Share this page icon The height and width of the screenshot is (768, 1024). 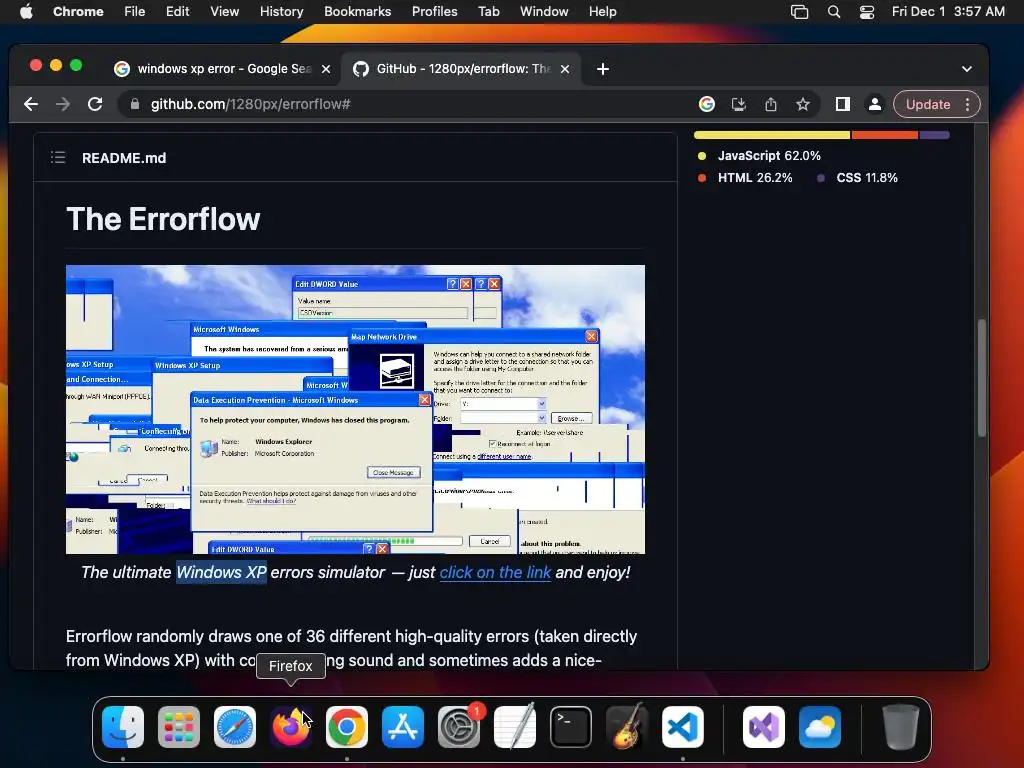click(x=771, y=104)
